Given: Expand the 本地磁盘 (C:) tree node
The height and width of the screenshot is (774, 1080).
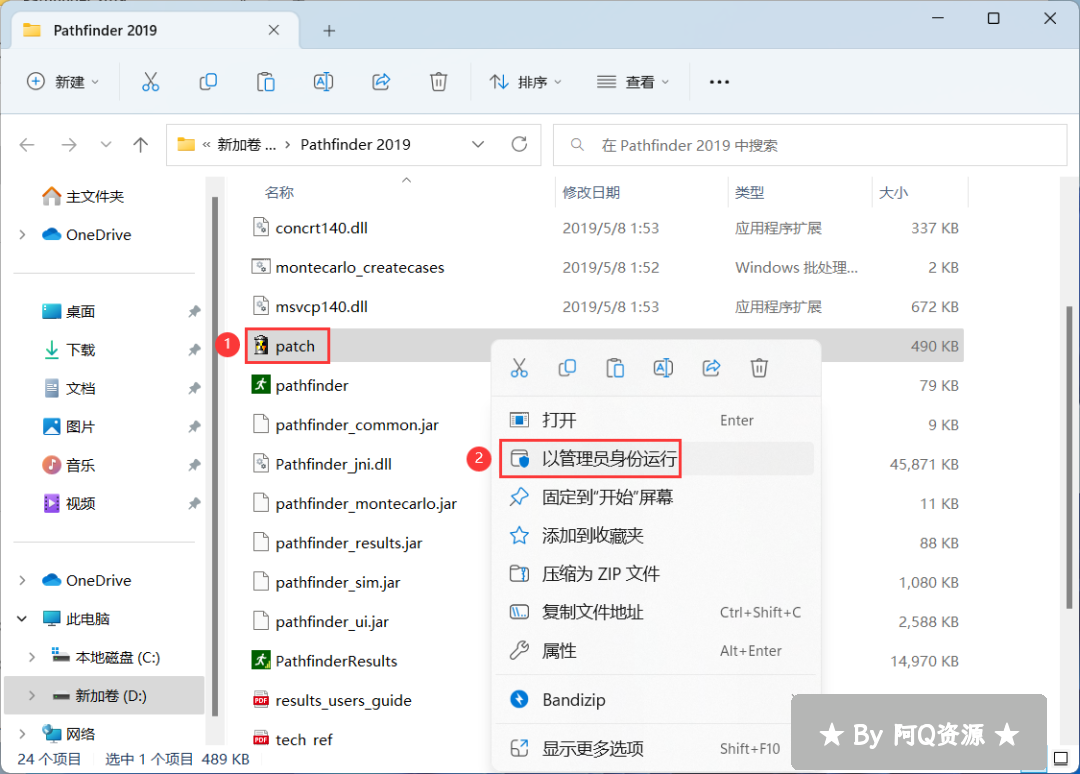Looking at the screenshot, I should click(x=32, y=658).
